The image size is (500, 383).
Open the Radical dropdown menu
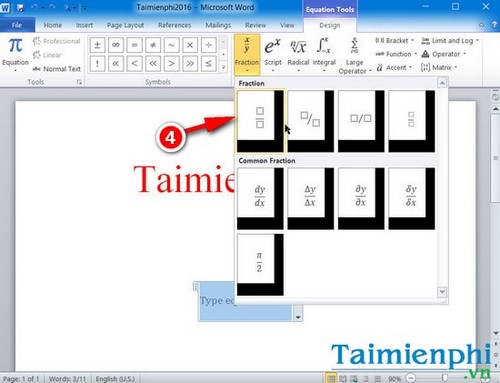(x=298, y=55)
